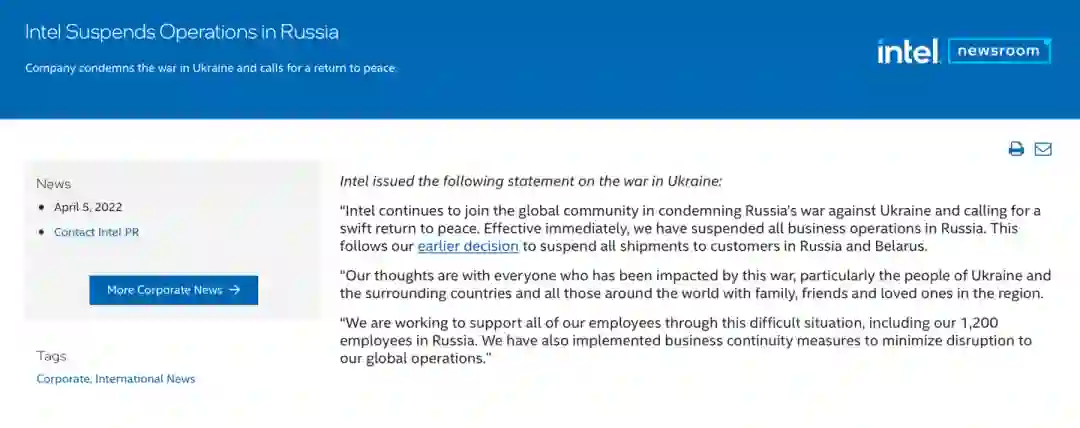Click the April 5, 2022 date
1080x428 pixels.
pyautogui.click(x=88, y=207)
